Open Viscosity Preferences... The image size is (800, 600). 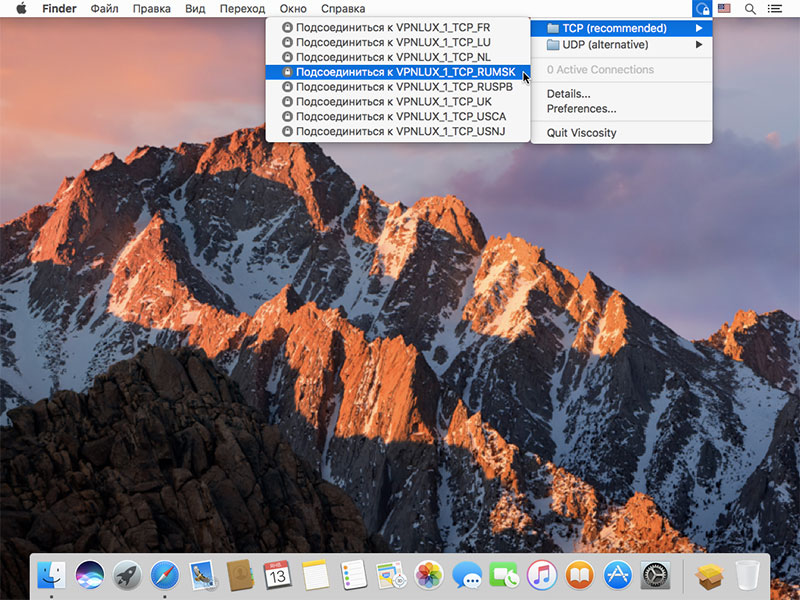point(581,109)
